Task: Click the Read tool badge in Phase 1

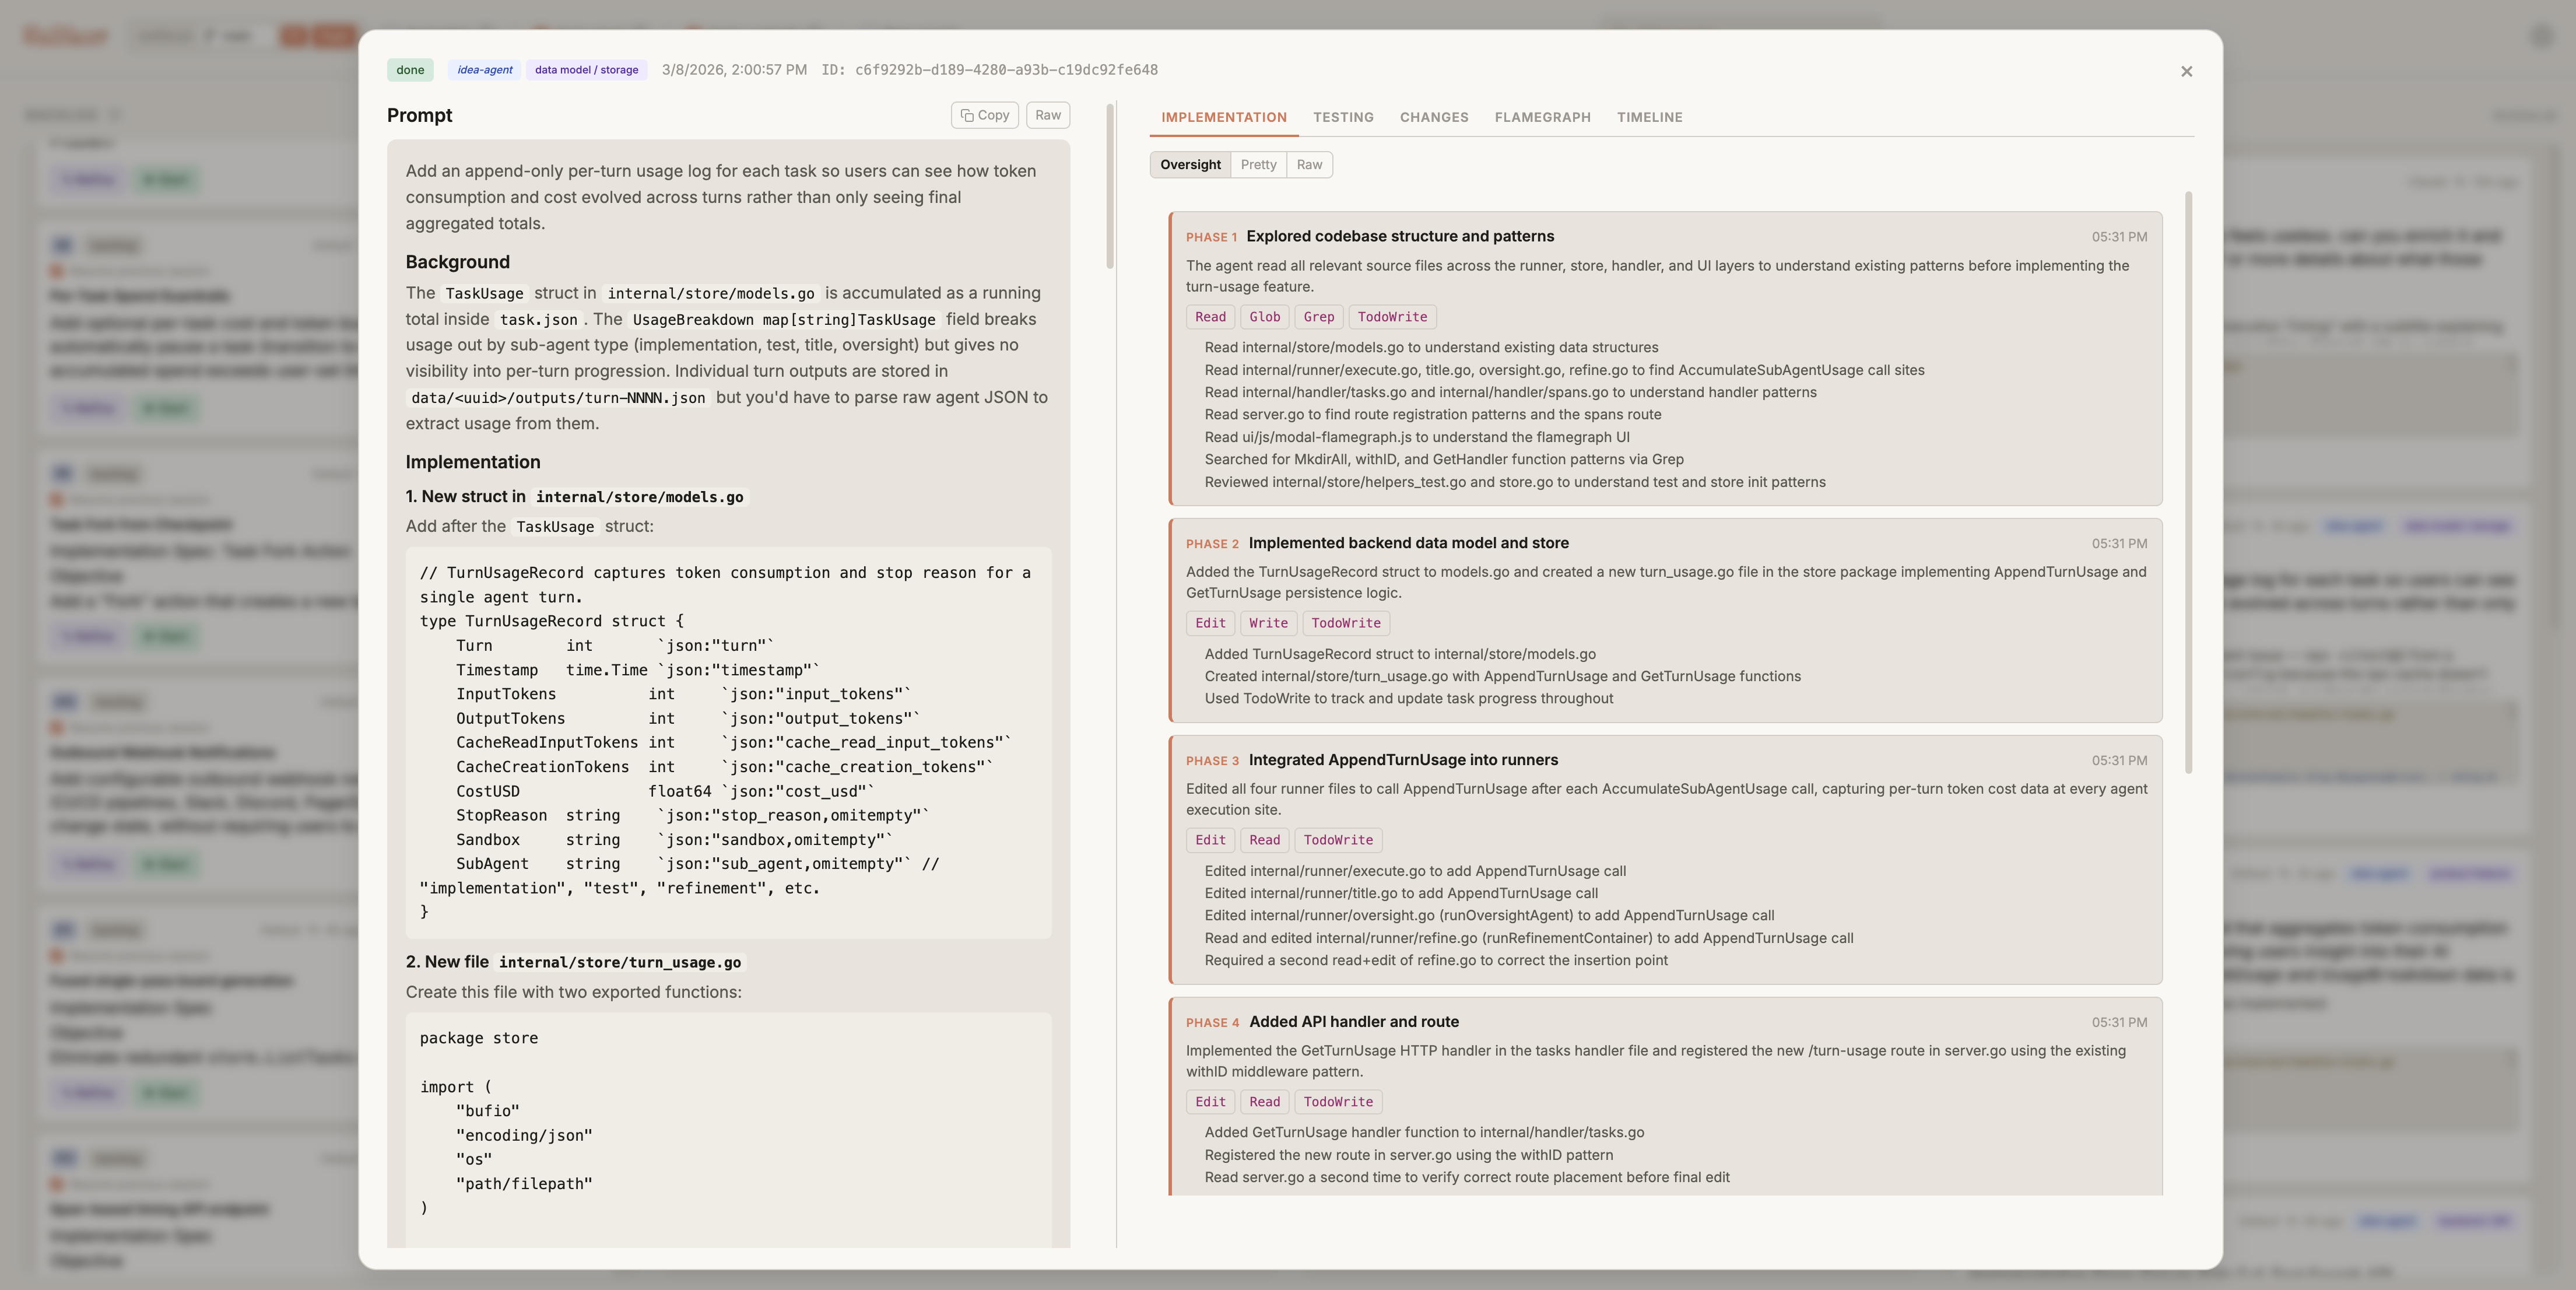Action: tap(1210, 317)
